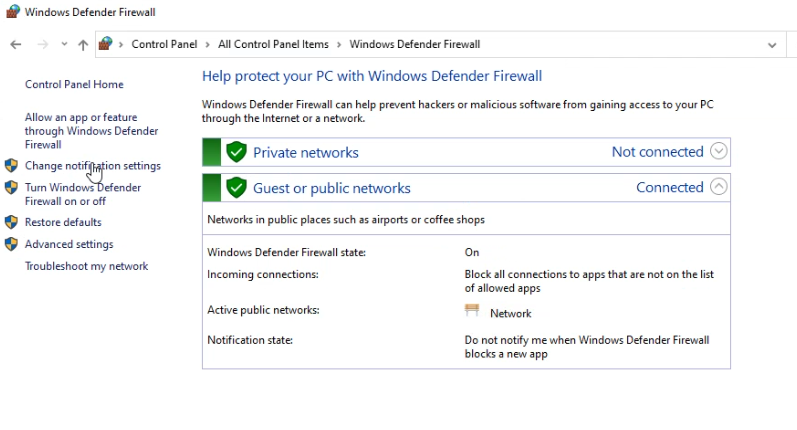Go back using the back arrow
Screen dimensions: 797x430
pyautogui.click(x=16, y=45)
